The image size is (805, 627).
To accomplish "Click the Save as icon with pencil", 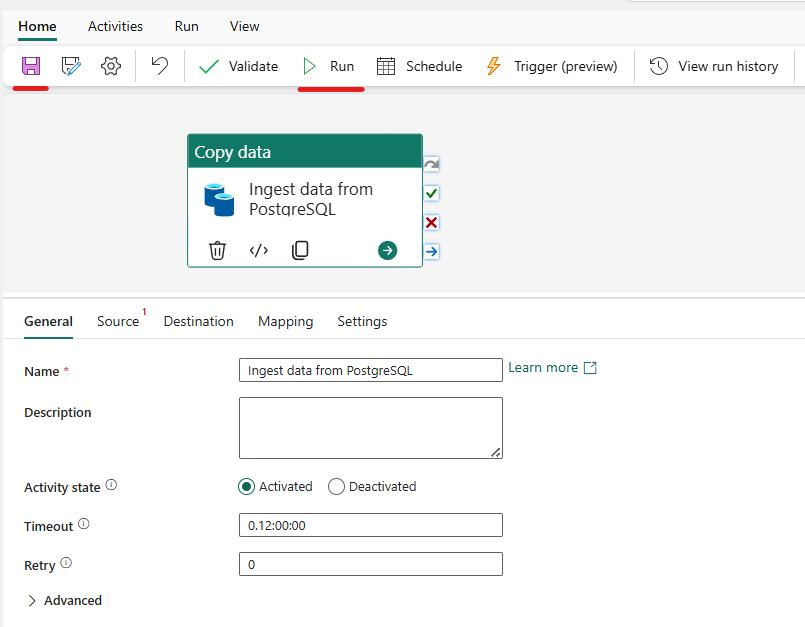I will pyautogui.click(x=71, y=66).
